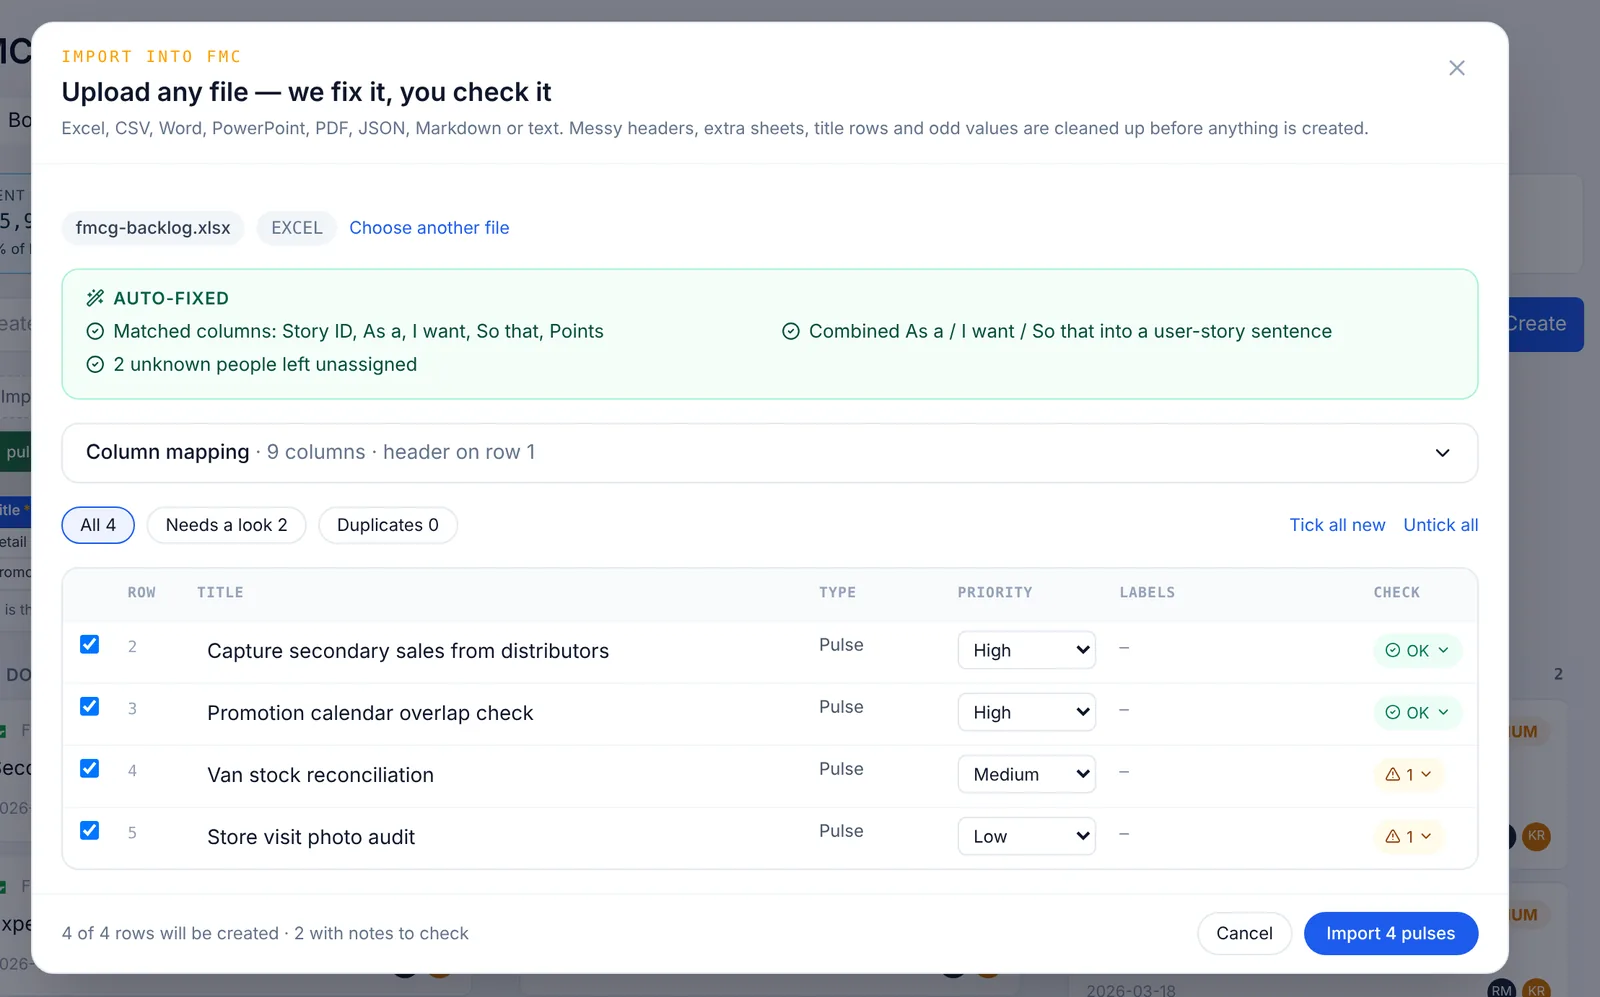Click the fmcg-backlog.xlsx file chip
The height and width of the screenshot is (997, 1600).
pyautogui.click(x=153, y=228)
